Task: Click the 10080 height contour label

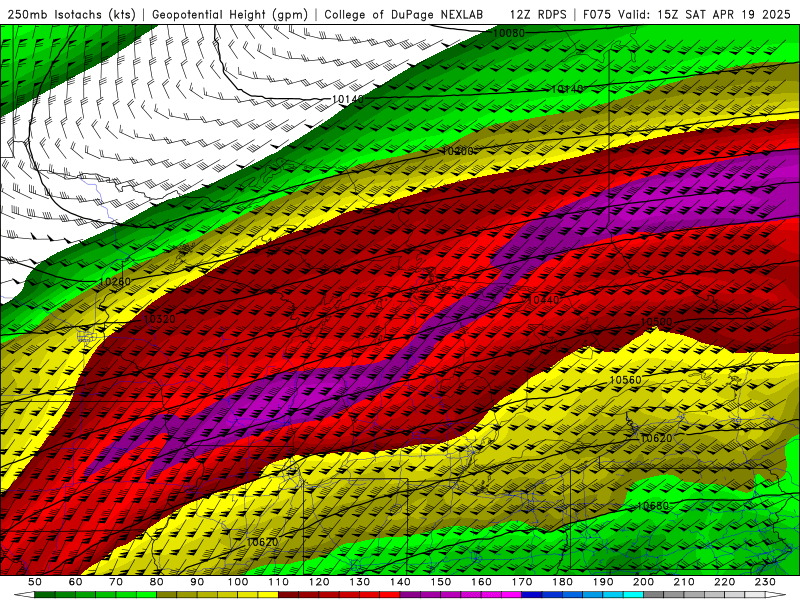Action: (x=509, y=33)
